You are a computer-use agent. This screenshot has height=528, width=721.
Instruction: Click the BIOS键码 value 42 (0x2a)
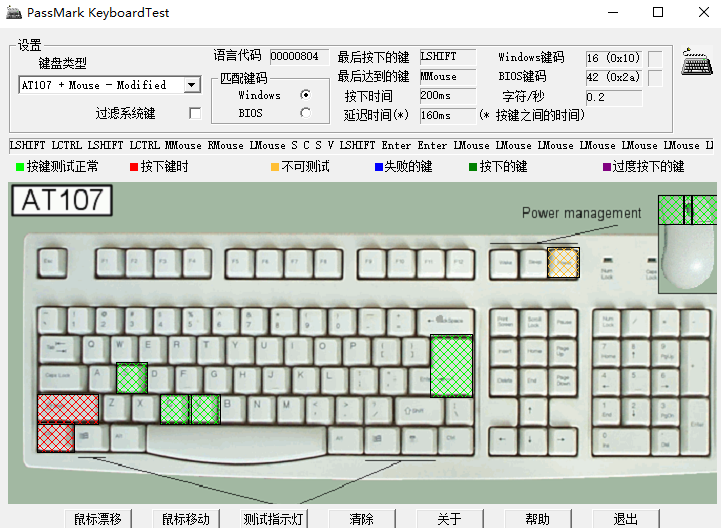(x=614, y=77)
